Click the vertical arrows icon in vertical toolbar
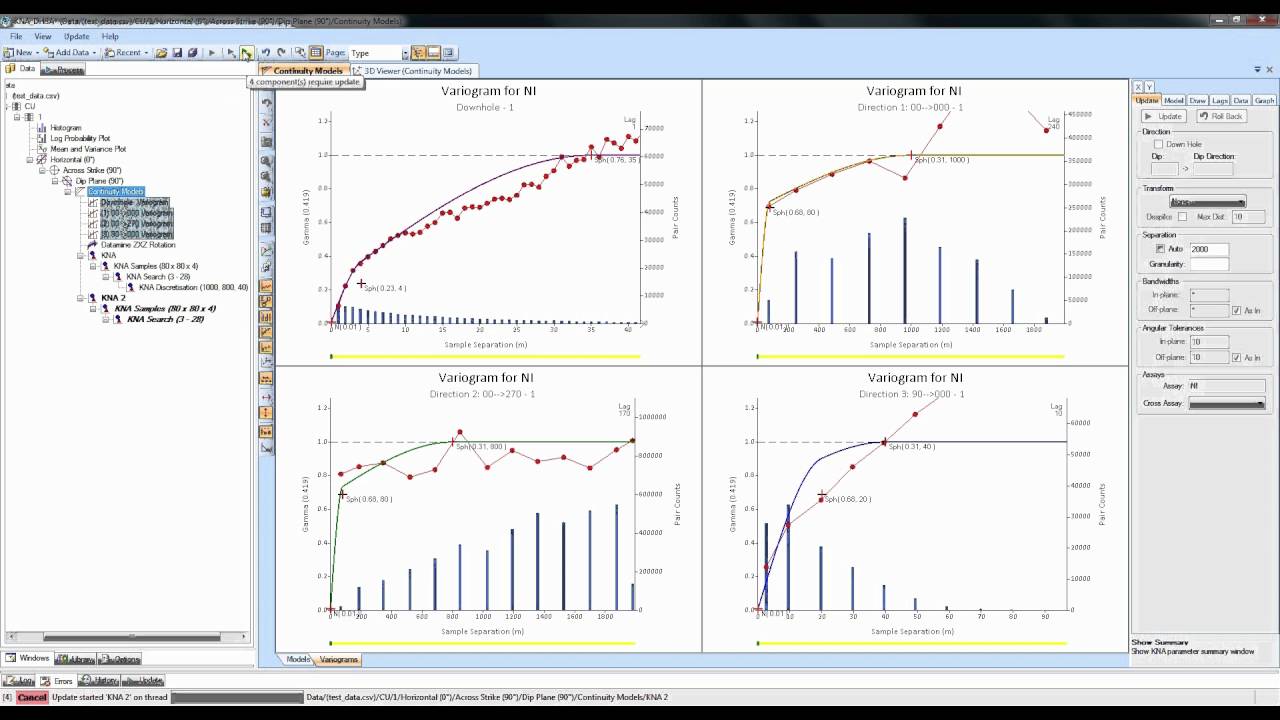Viewport: 1280px width, 720px height. coord(266,412)
